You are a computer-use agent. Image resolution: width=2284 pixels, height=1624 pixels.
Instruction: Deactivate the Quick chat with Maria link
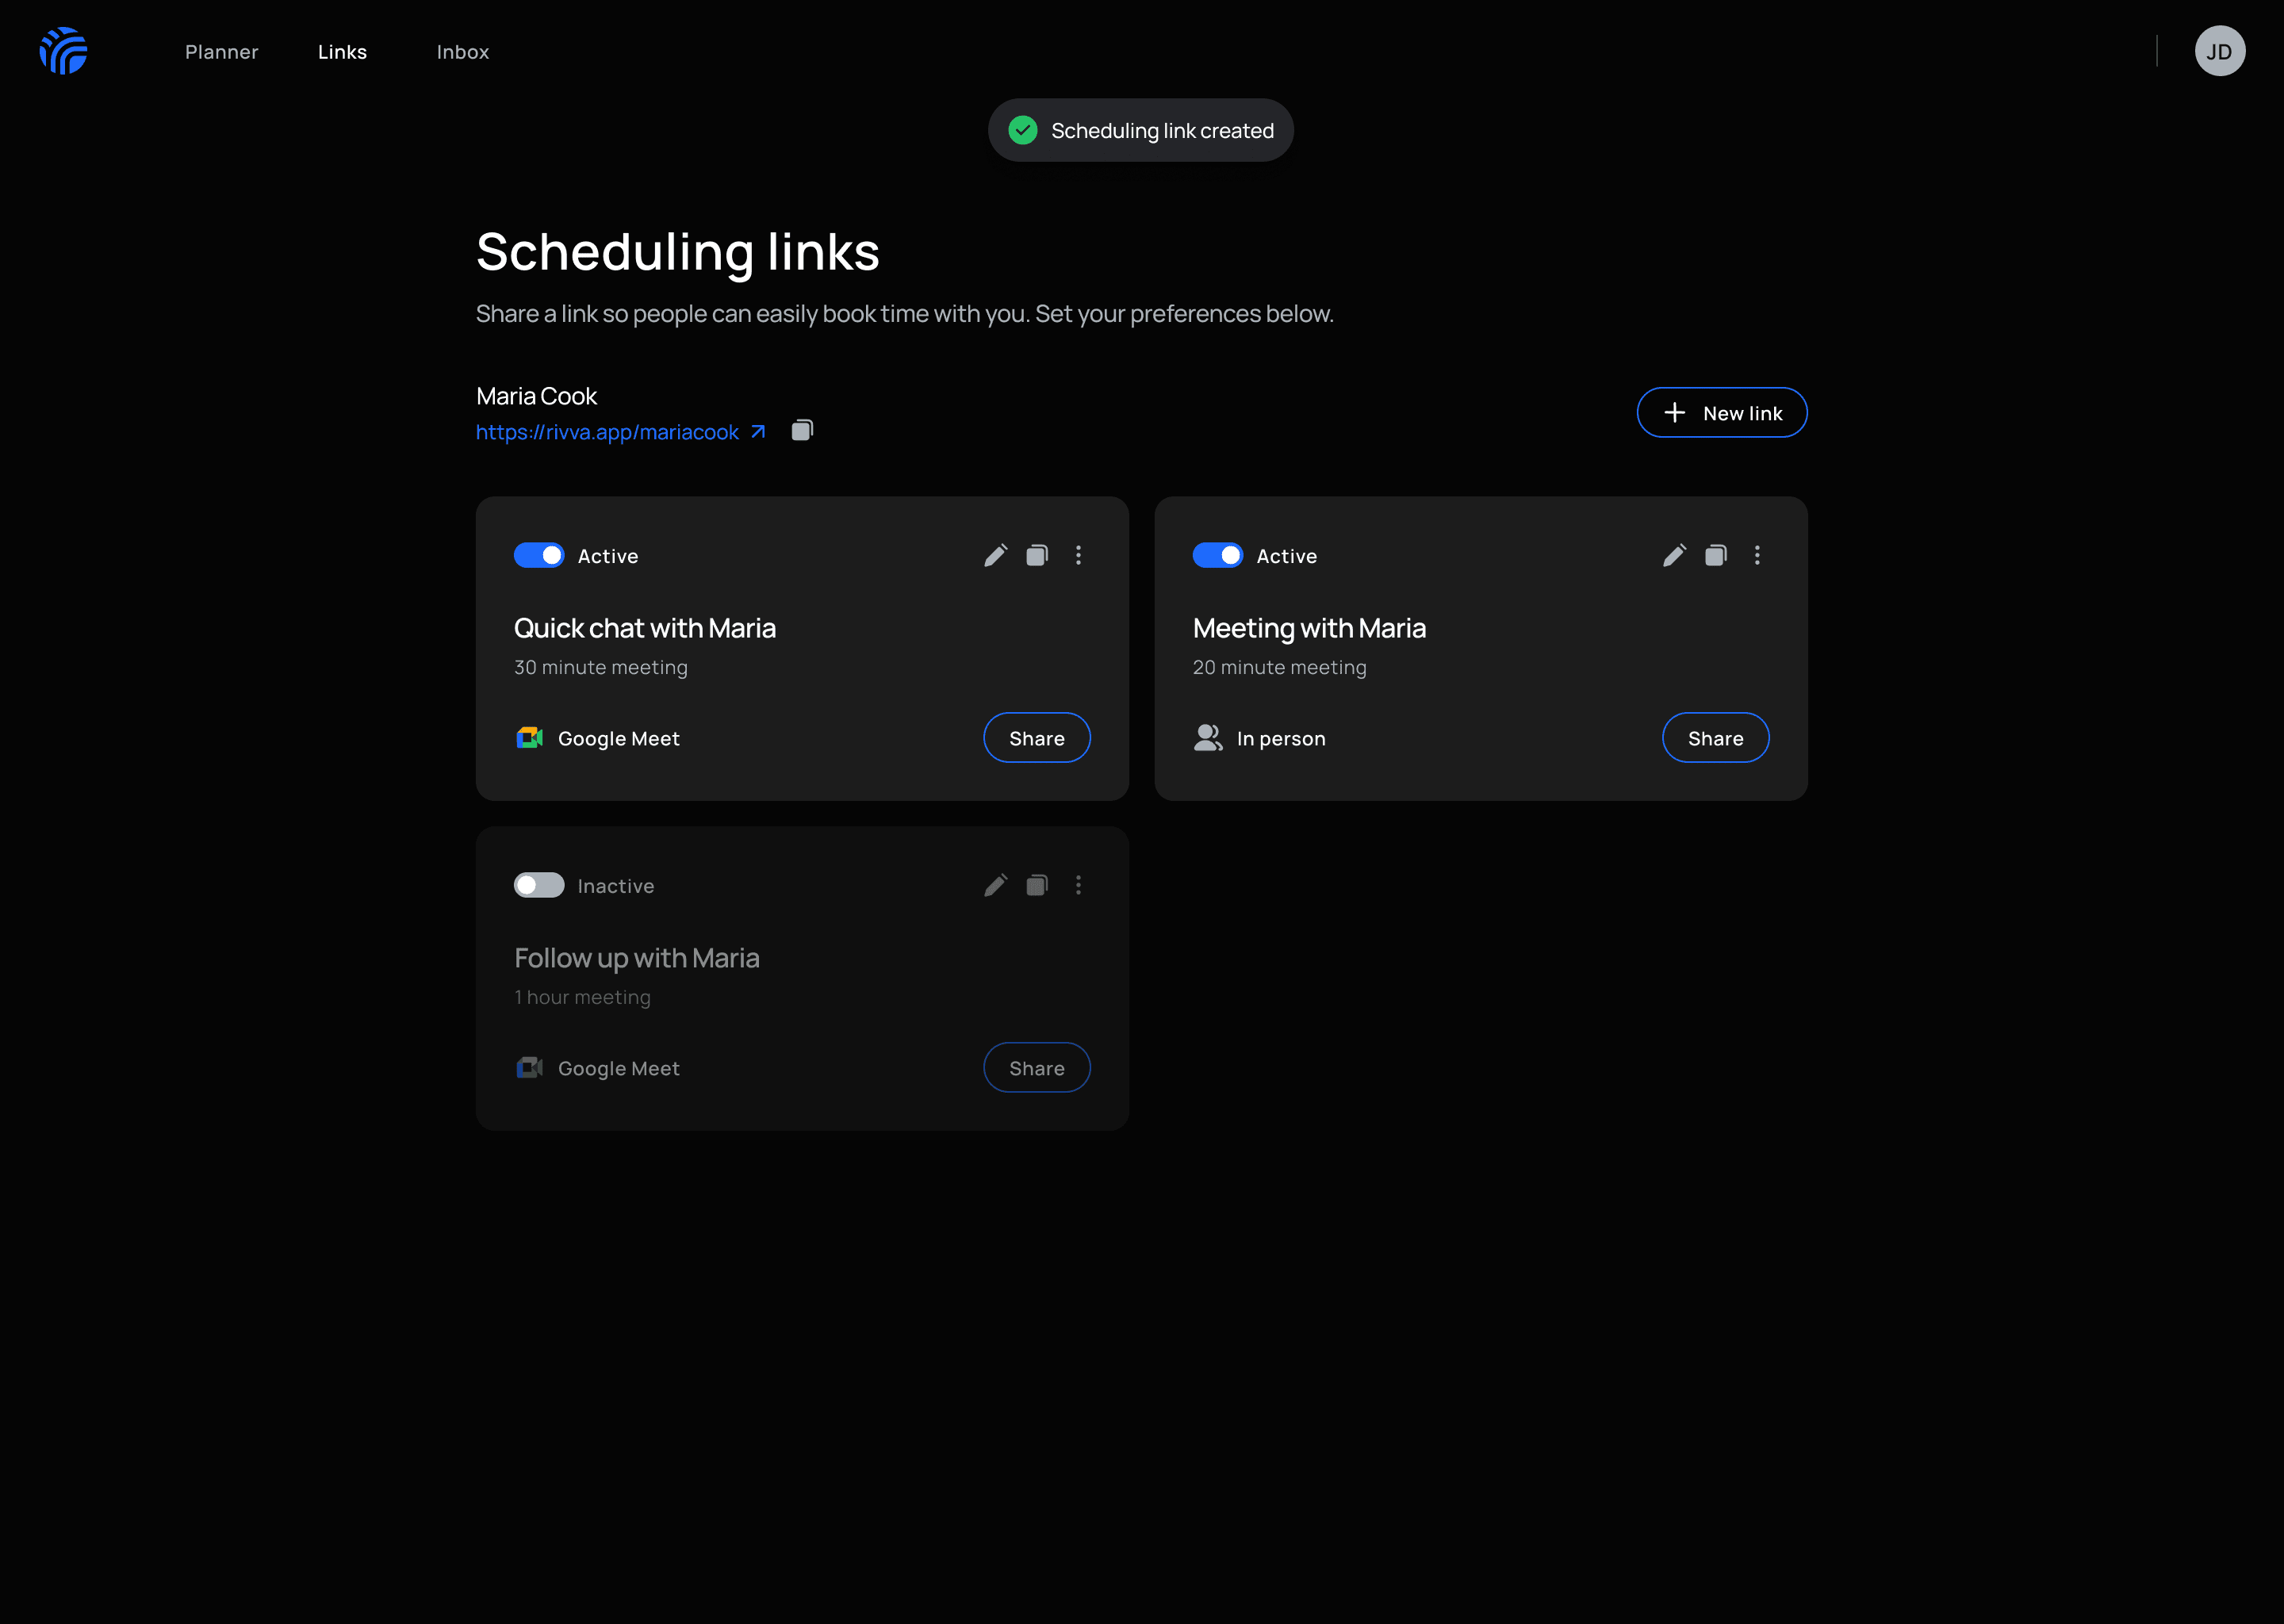539,555
